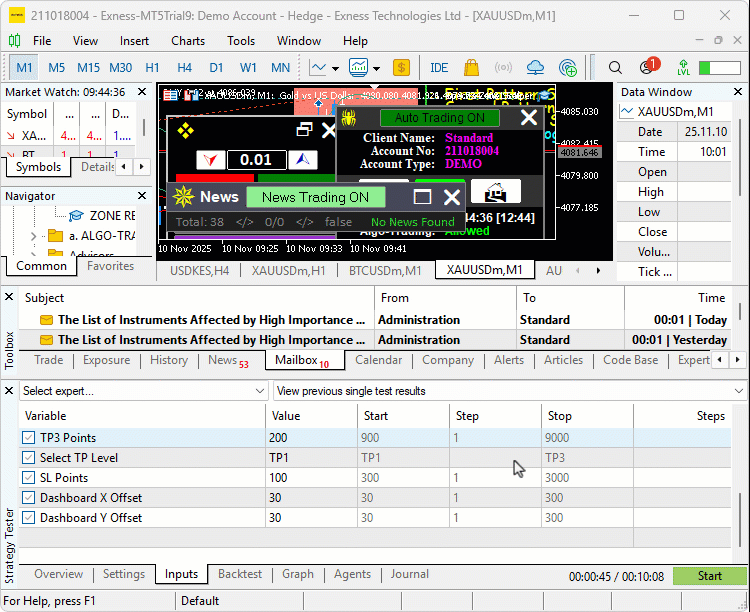Image resolution: width=750 pixels, height=612 pixels.
Task: Open the Select expert dropdown
Action: click(143, 391)
